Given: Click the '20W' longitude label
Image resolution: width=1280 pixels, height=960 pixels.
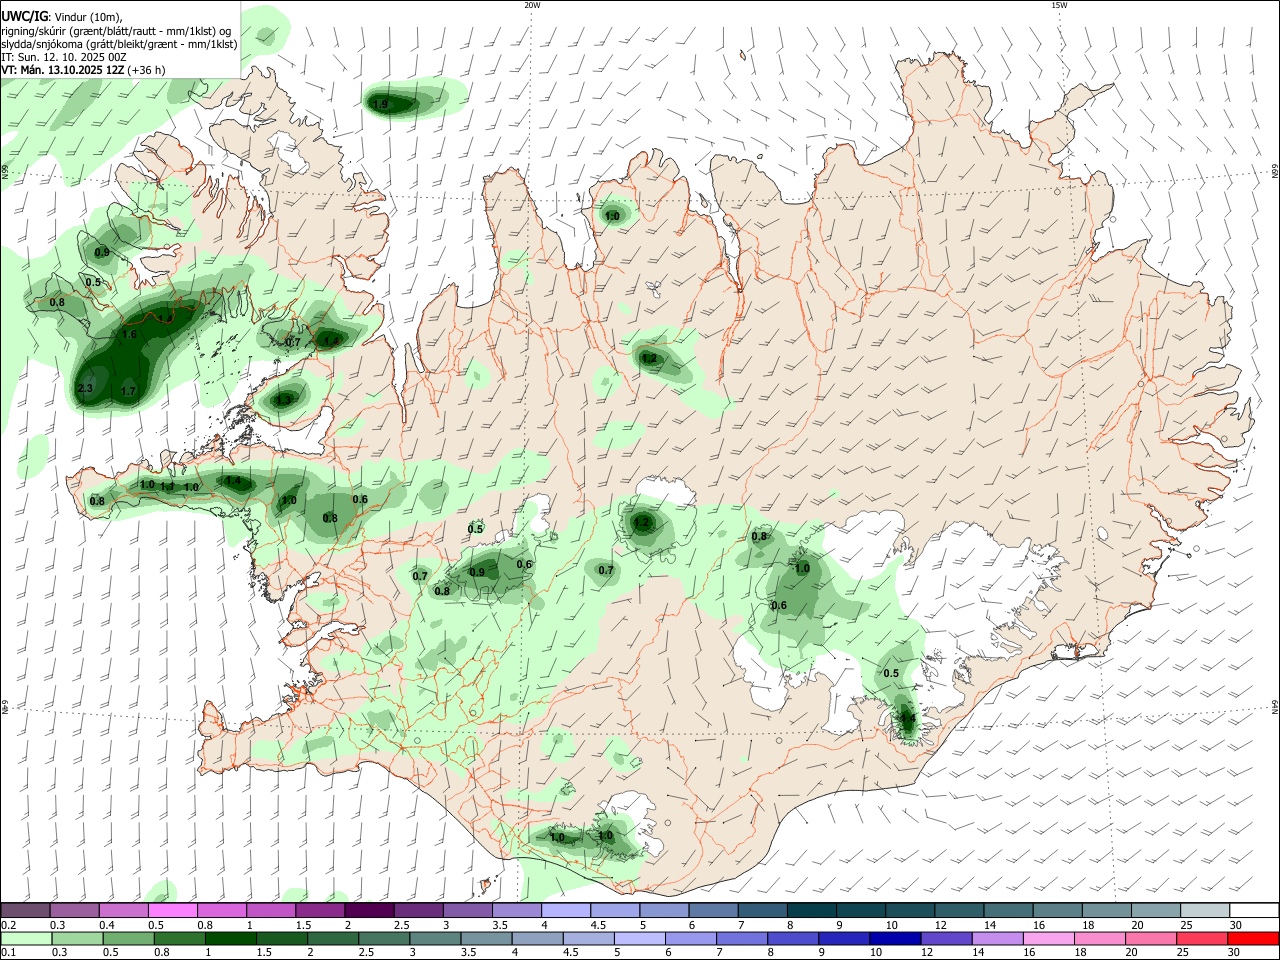Looking at the screenshot, I should tap(532, 5).
